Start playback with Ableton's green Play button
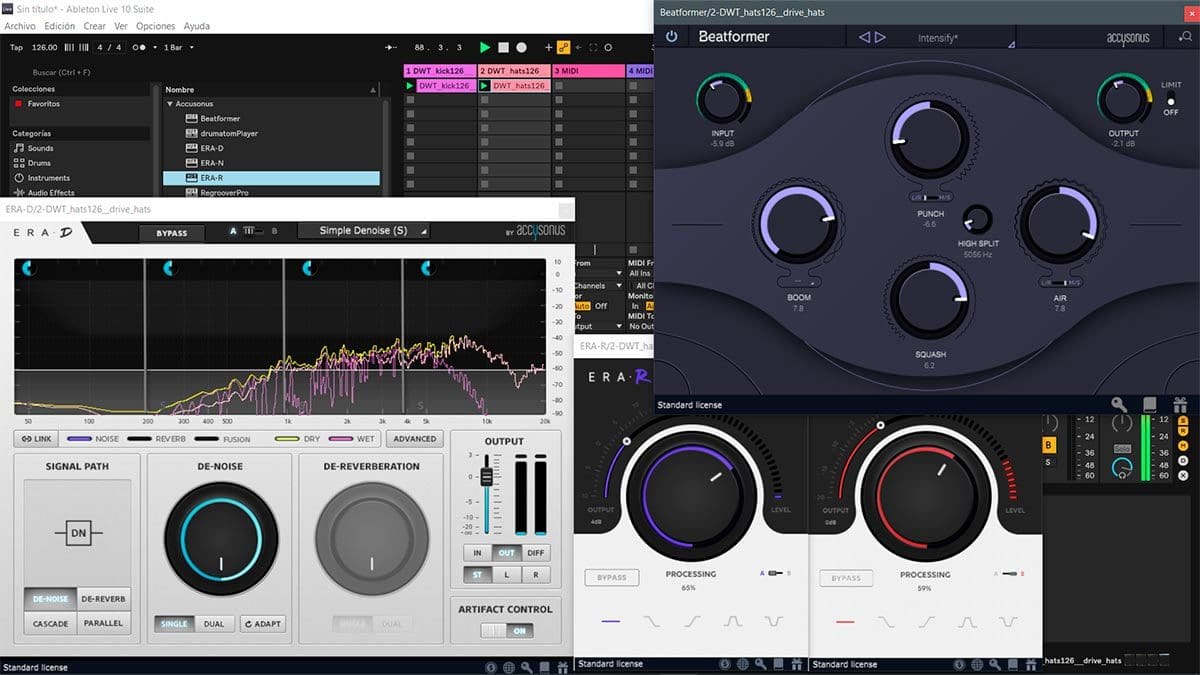Screen dimensions: 1200x675 point(485,47)
